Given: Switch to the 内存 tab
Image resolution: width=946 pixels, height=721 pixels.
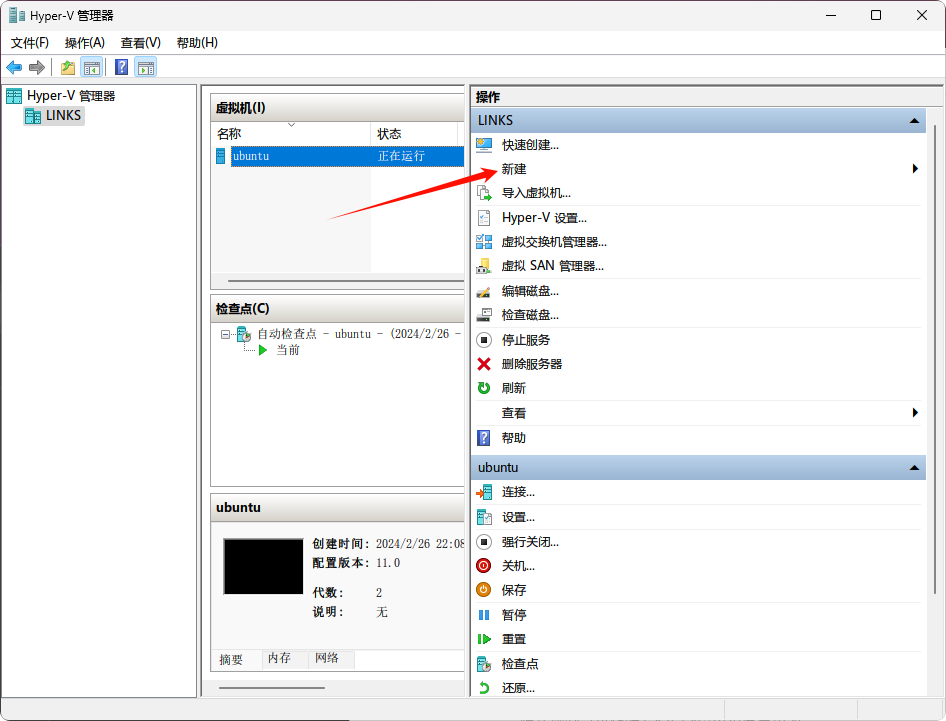Looking at the screenshot, I should 279,658.
